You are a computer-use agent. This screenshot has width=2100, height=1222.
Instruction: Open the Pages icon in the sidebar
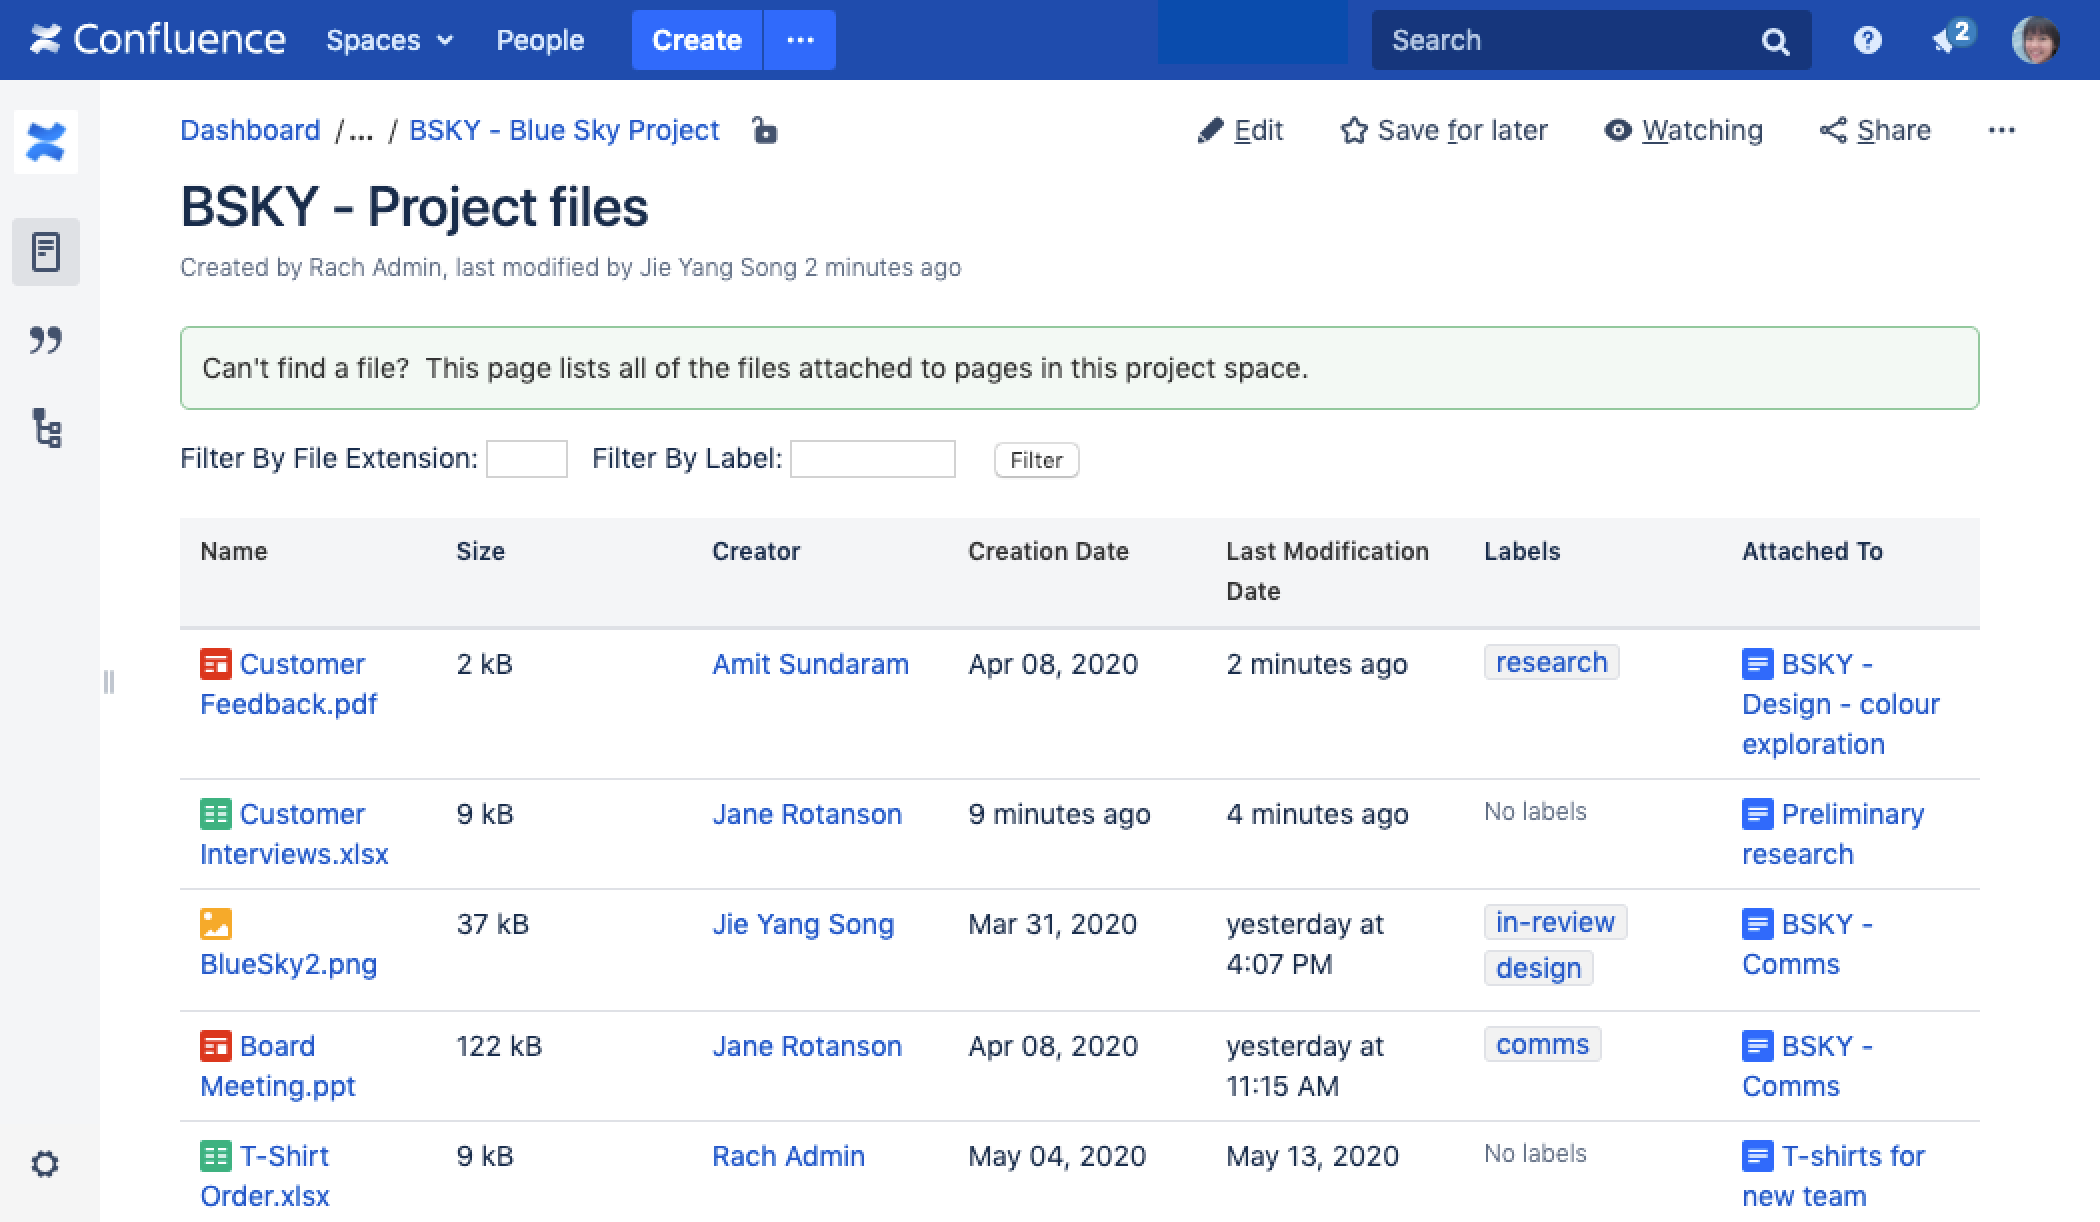pyautogui.click(x=46, y=252)
